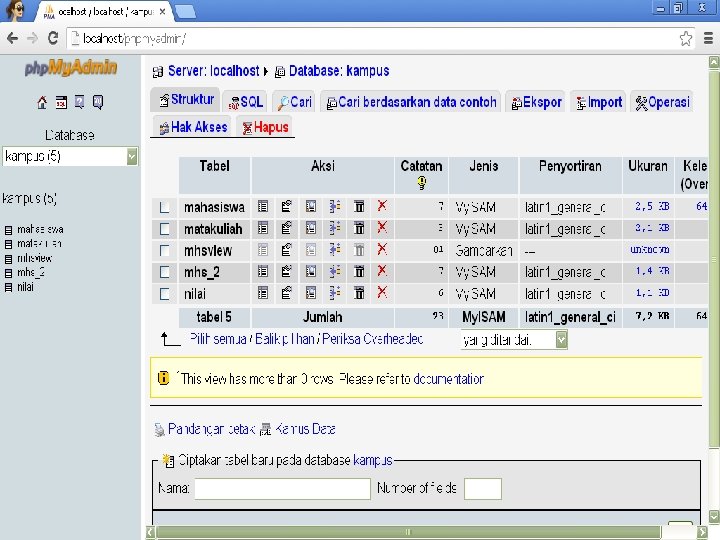This screenshot has height=540, width=720.
Task: Click the Periksa Overheaded link
Action: click(372, 339)
